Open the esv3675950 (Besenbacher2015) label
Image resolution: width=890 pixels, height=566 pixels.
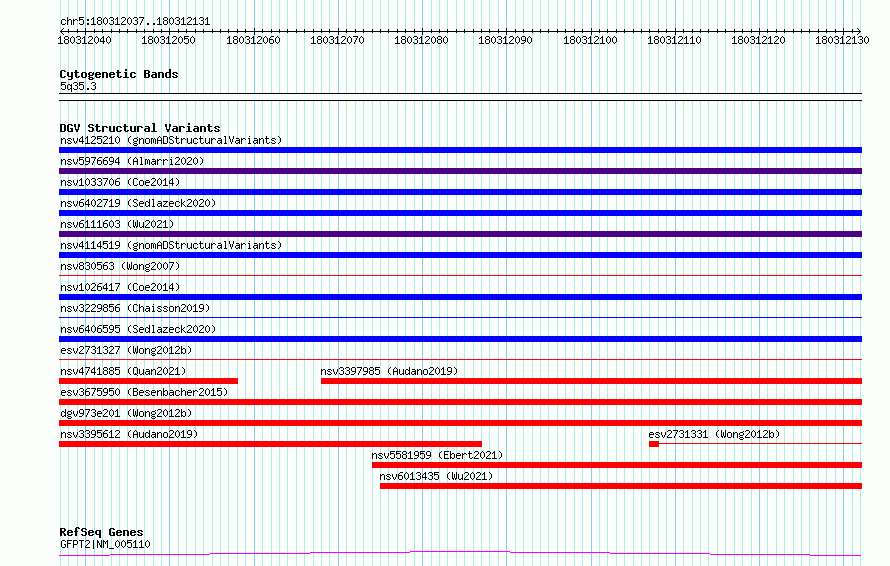coord(144,392)
